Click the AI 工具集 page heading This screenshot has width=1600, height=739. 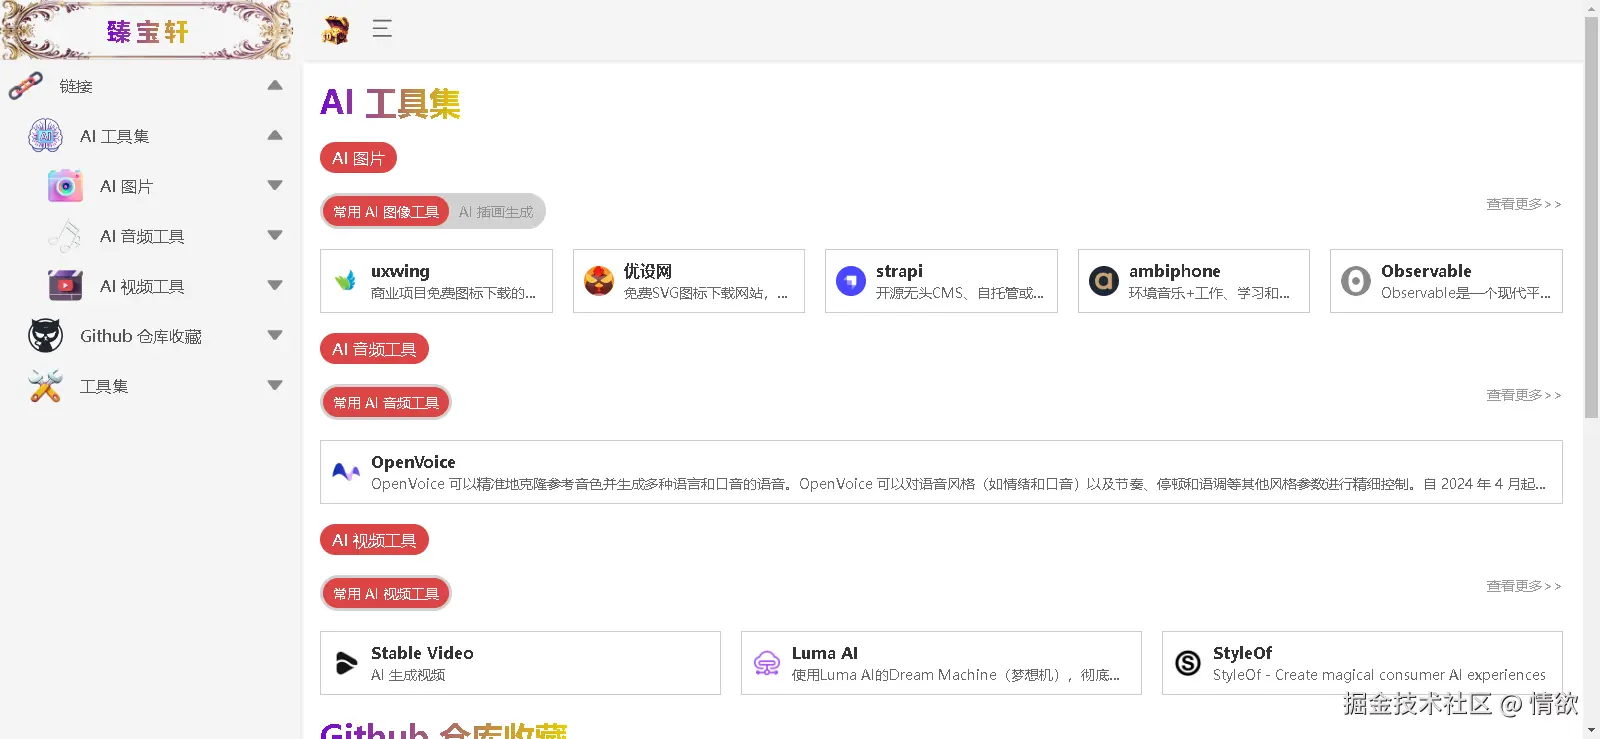[390, 103]
